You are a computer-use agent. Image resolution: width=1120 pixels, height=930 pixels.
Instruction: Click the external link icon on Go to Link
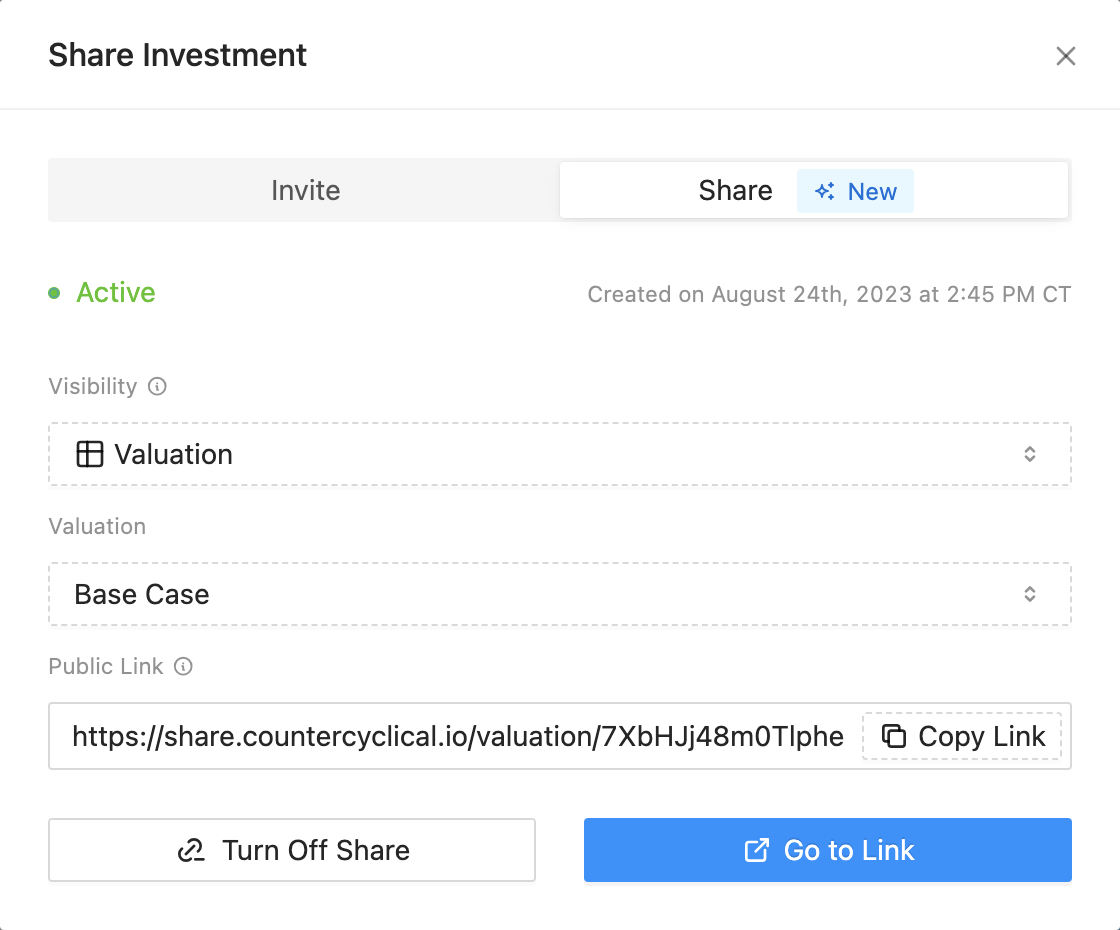point(757,851)
